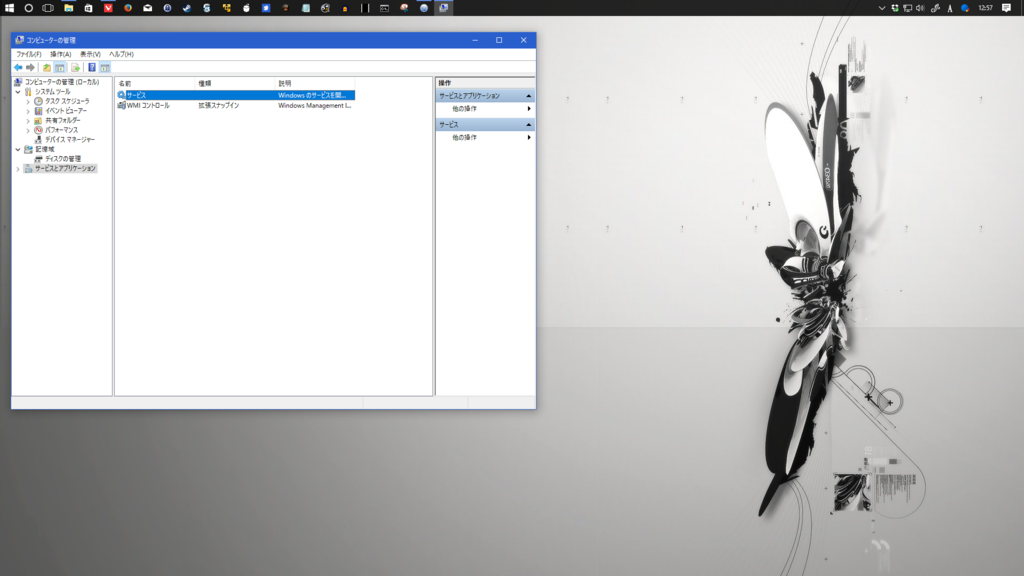Select コンピューターの管理 (ローカル) root node
The image size is (1024, 576).
(x=62, y=82)
